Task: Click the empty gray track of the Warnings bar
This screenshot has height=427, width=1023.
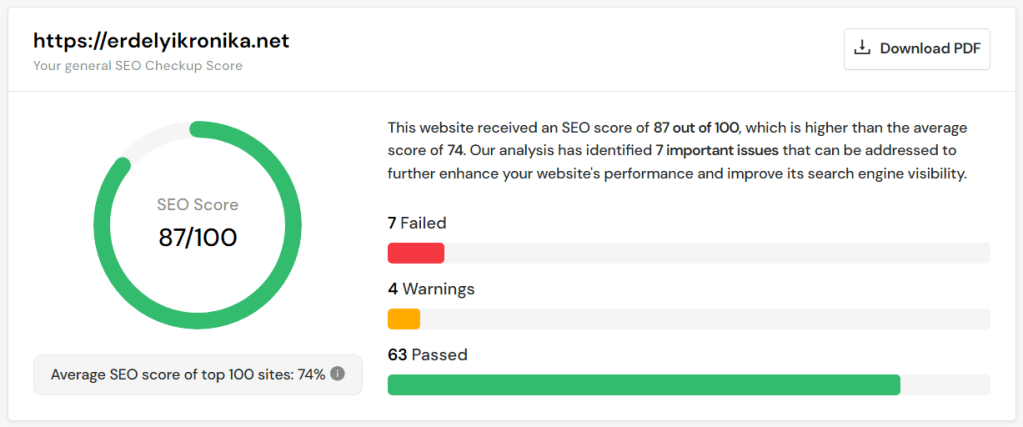Action: 704,319
